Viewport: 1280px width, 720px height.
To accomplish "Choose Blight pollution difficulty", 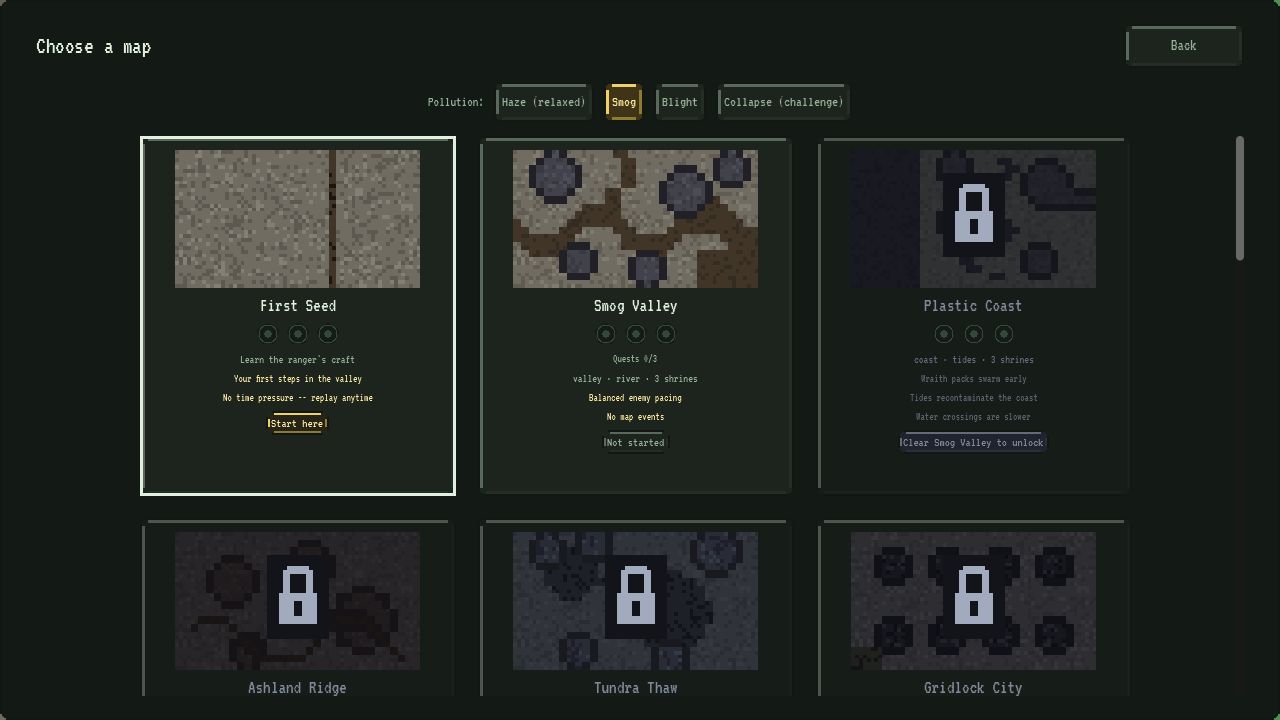I will (x=679, y=102).
